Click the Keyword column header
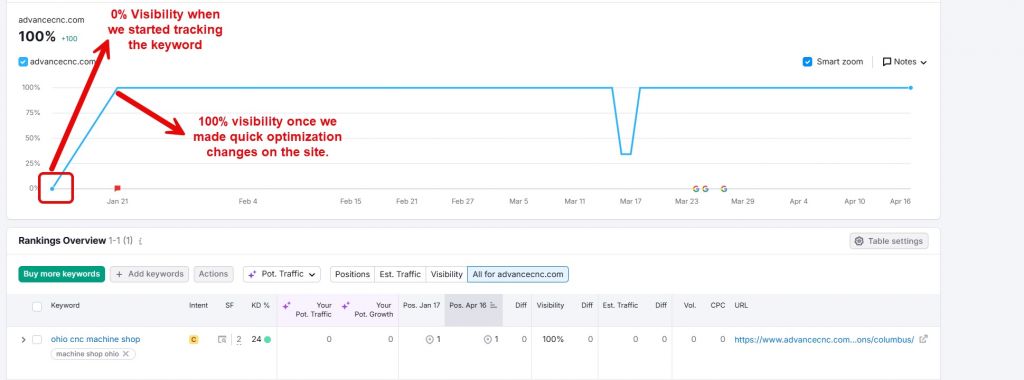This screenshot has width=1024, height=380. [65, 305]
